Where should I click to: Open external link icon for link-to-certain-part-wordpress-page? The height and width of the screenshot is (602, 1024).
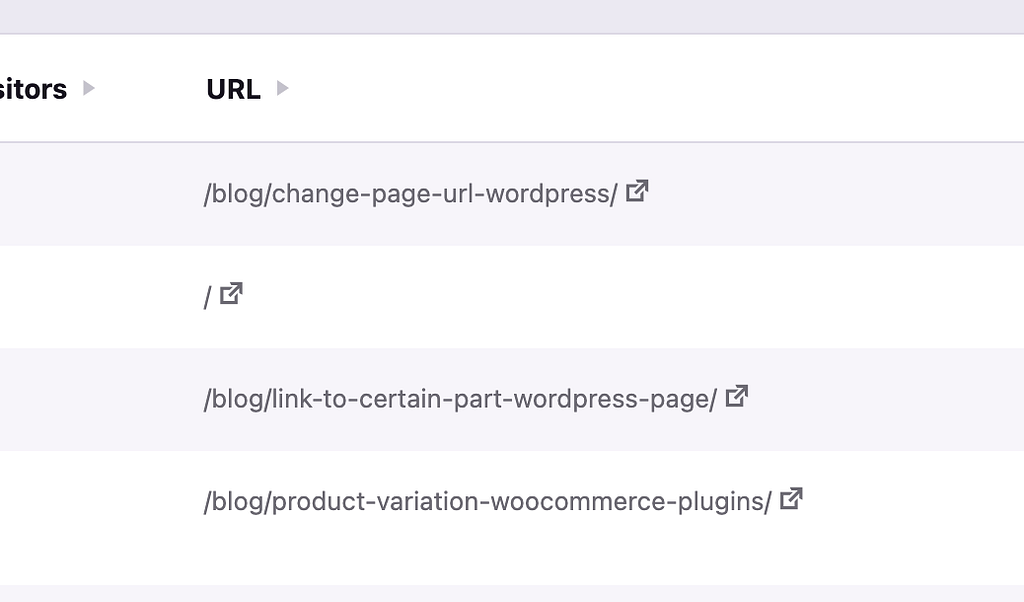click(737, 396)
